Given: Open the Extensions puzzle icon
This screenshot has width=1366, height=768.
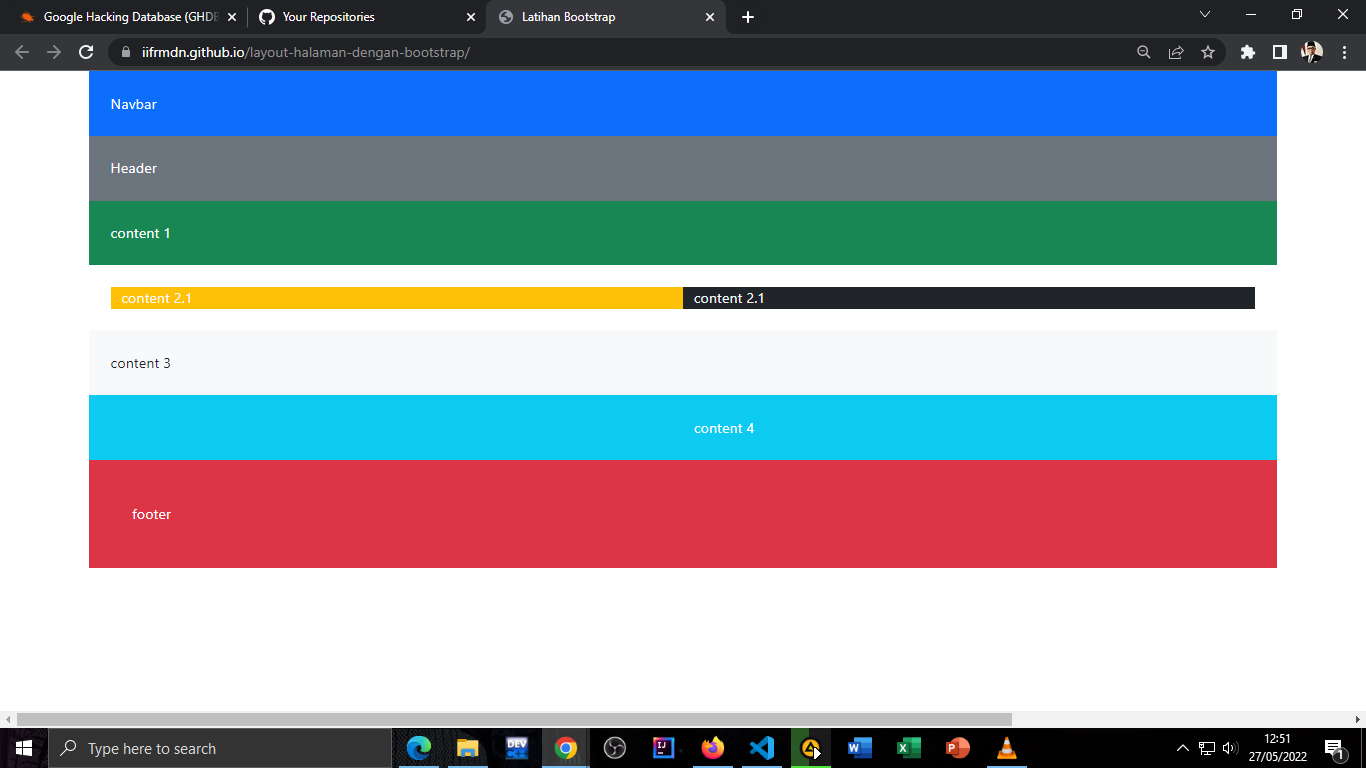Looking at the screenshot, I should (1247, 52).
